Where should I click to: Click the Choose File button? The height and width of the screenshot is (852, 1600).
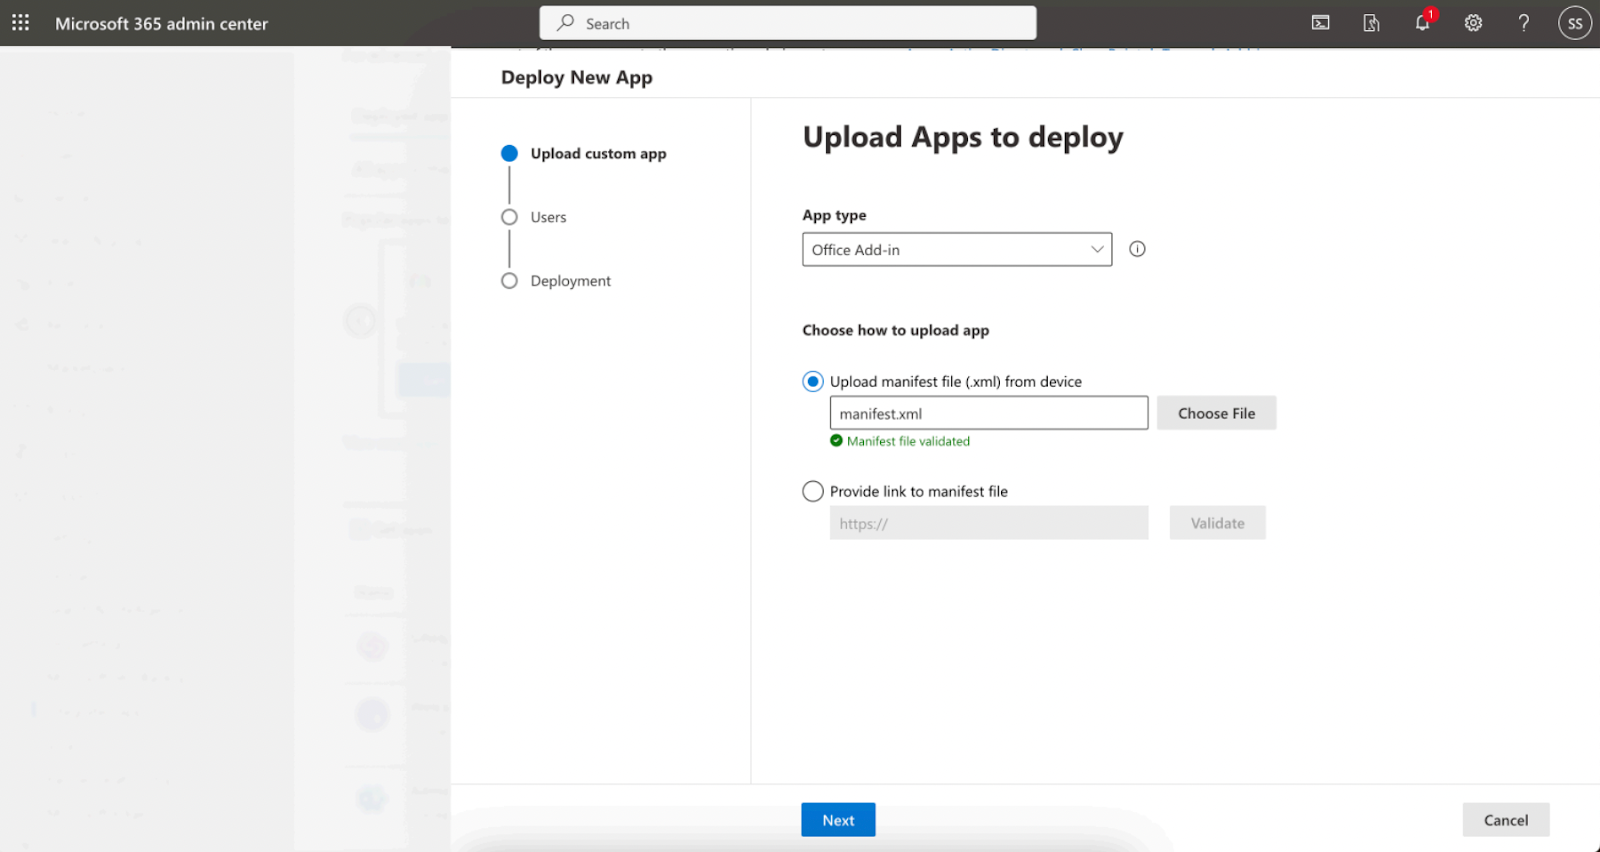coord(1216,413)
